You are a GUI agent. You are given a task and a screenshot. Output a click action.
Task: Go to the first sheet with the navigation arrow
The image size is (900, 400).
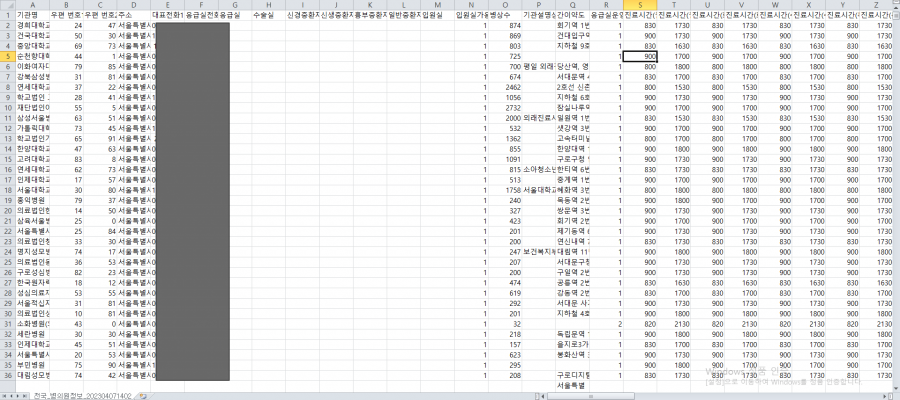[5, 396]
